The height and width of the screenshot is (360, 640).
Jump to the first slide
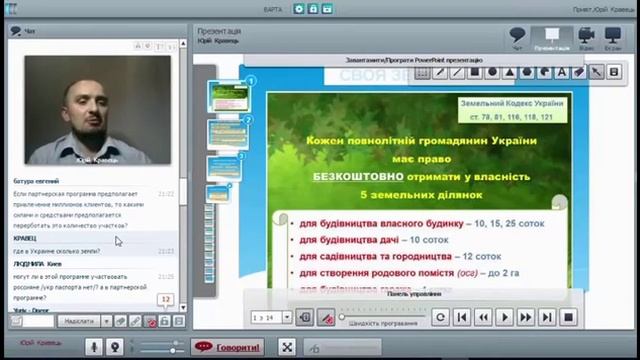tap(462, 317)
